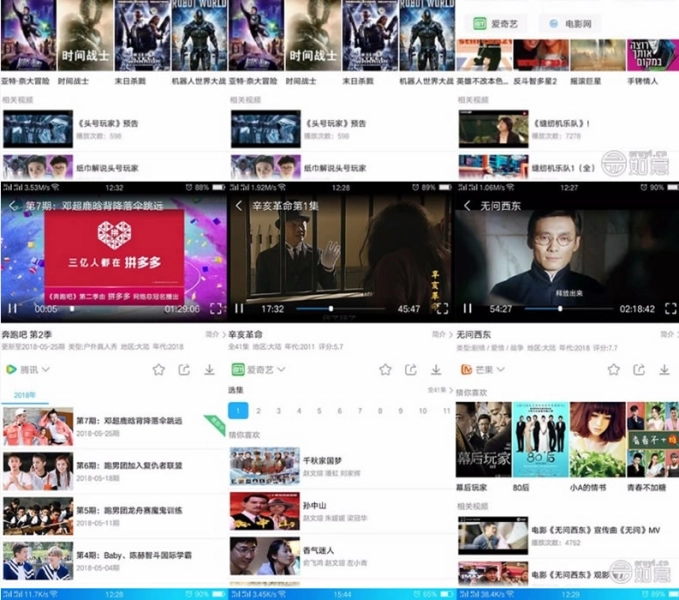Pause the 辛亥革命 video at 17:32
Screen dimensions: 679x600
pos(239,309)
